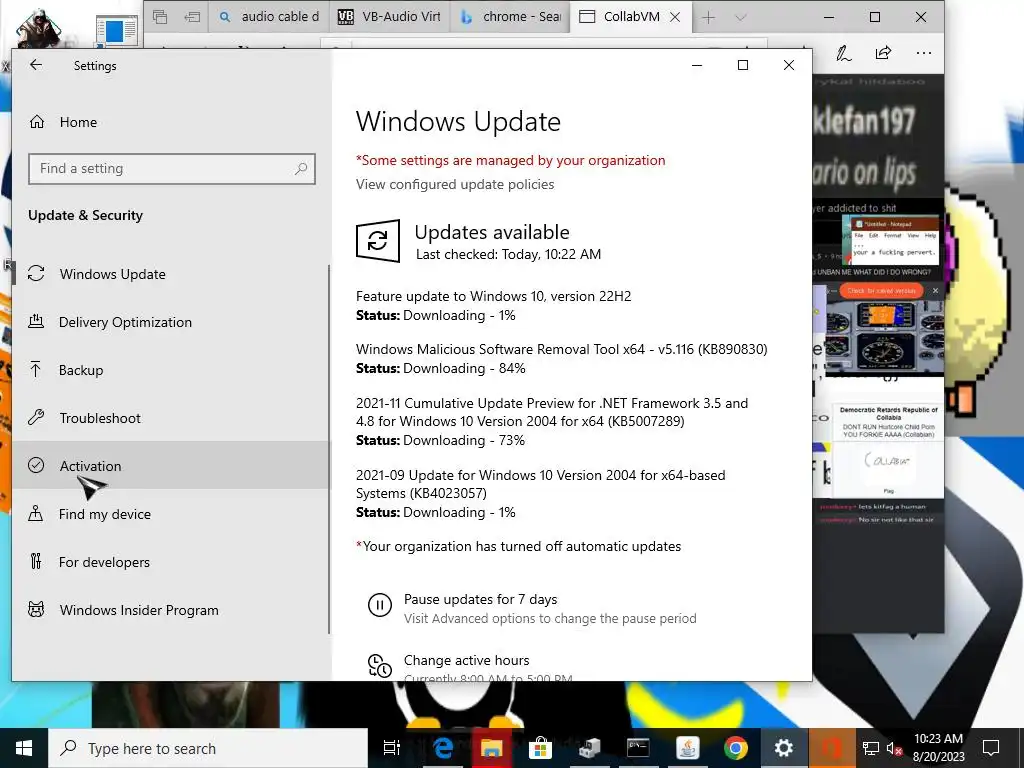This screenshot has height=768, width=1024.
Task: Click Edge tabs you've set aside icon
Action: pyautogui.click(x=160, y=17)
